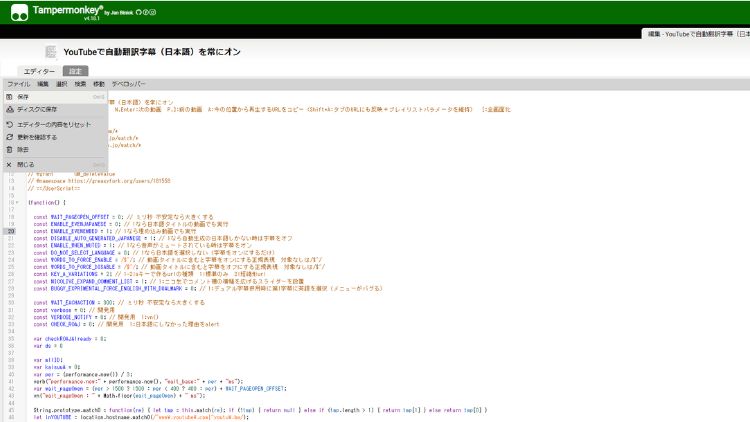The height and width of the screenshot is (422, 750).
Task: Click line number 41 in the gutter
Action: point(11,381)
